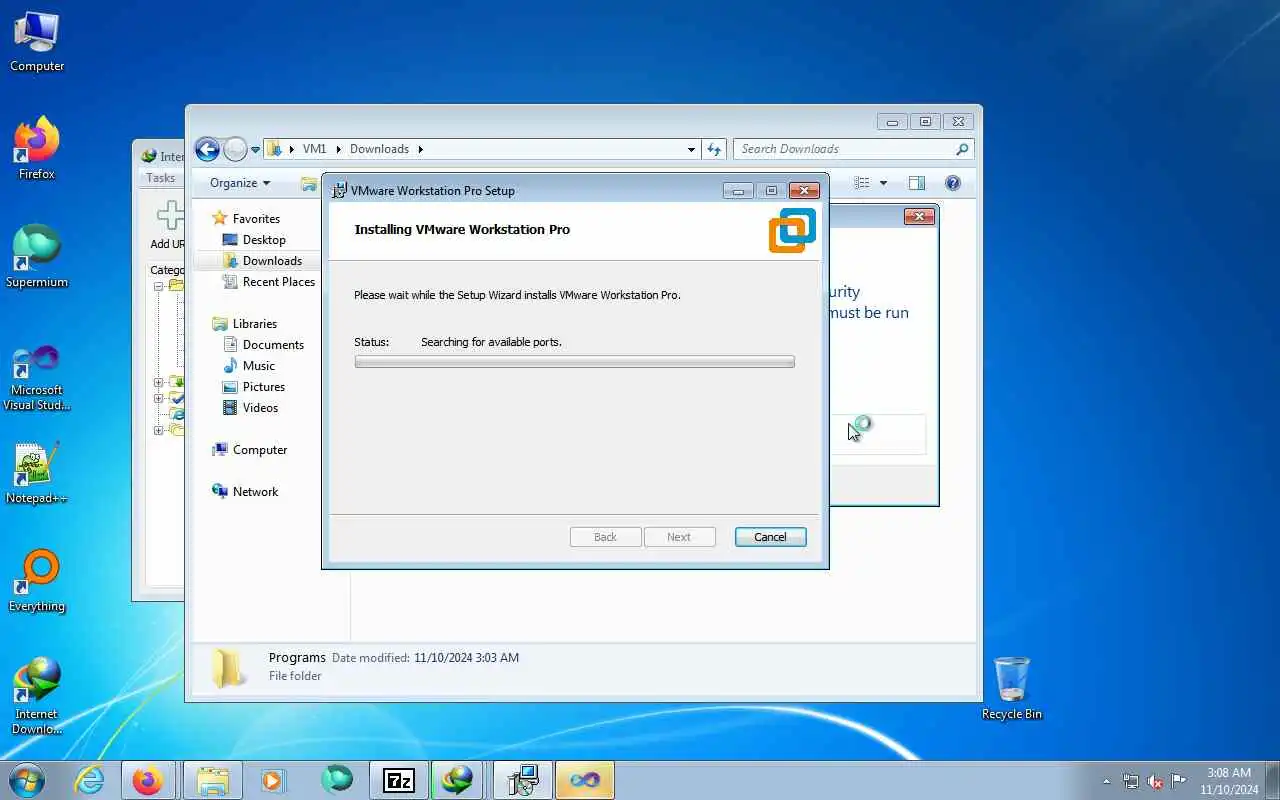The height and width of the screenshot is (800, 1280).
Task: Close the security dialog behind the setup window
Action: click(x=918, y=216)
